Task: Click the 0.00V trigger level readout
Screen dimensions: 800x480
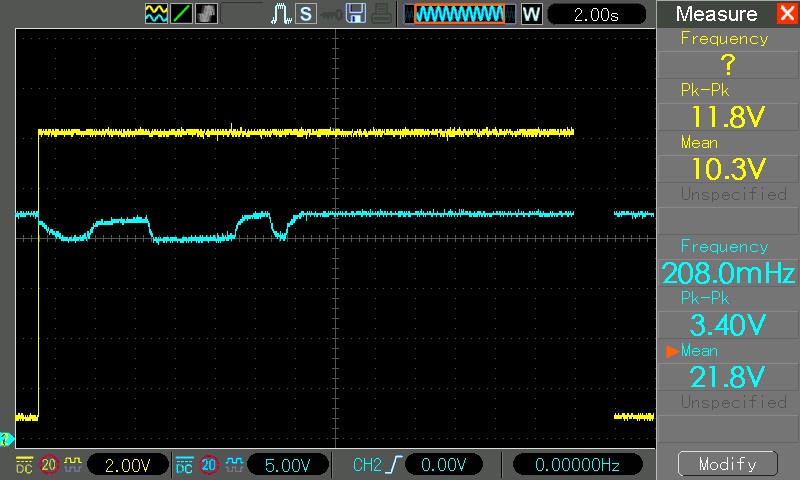Action: click(443, 465)
